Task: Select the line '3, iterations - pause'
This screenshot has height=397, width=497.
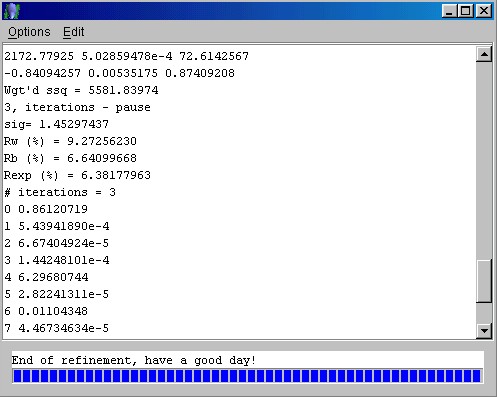Action: tap(77, 107)
